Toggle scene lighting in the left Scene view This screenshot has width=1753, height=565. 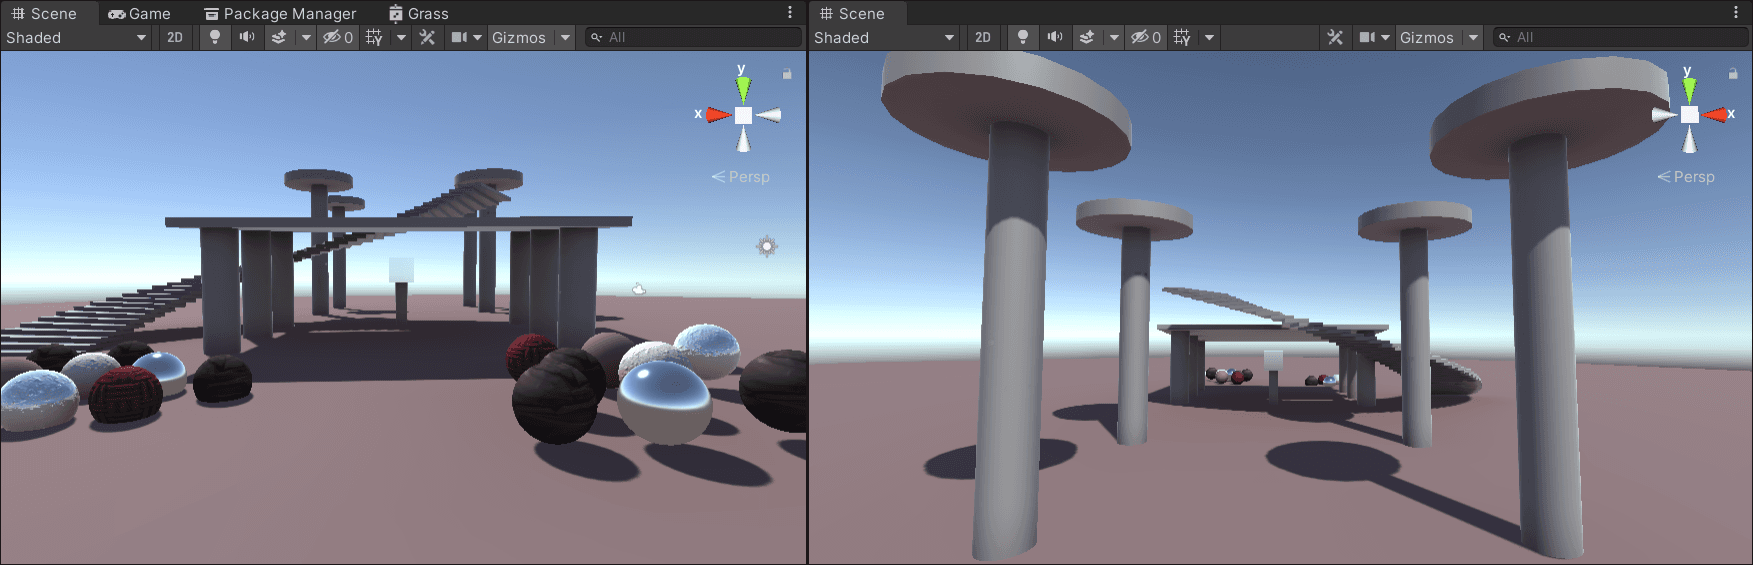tap(214, 37)
